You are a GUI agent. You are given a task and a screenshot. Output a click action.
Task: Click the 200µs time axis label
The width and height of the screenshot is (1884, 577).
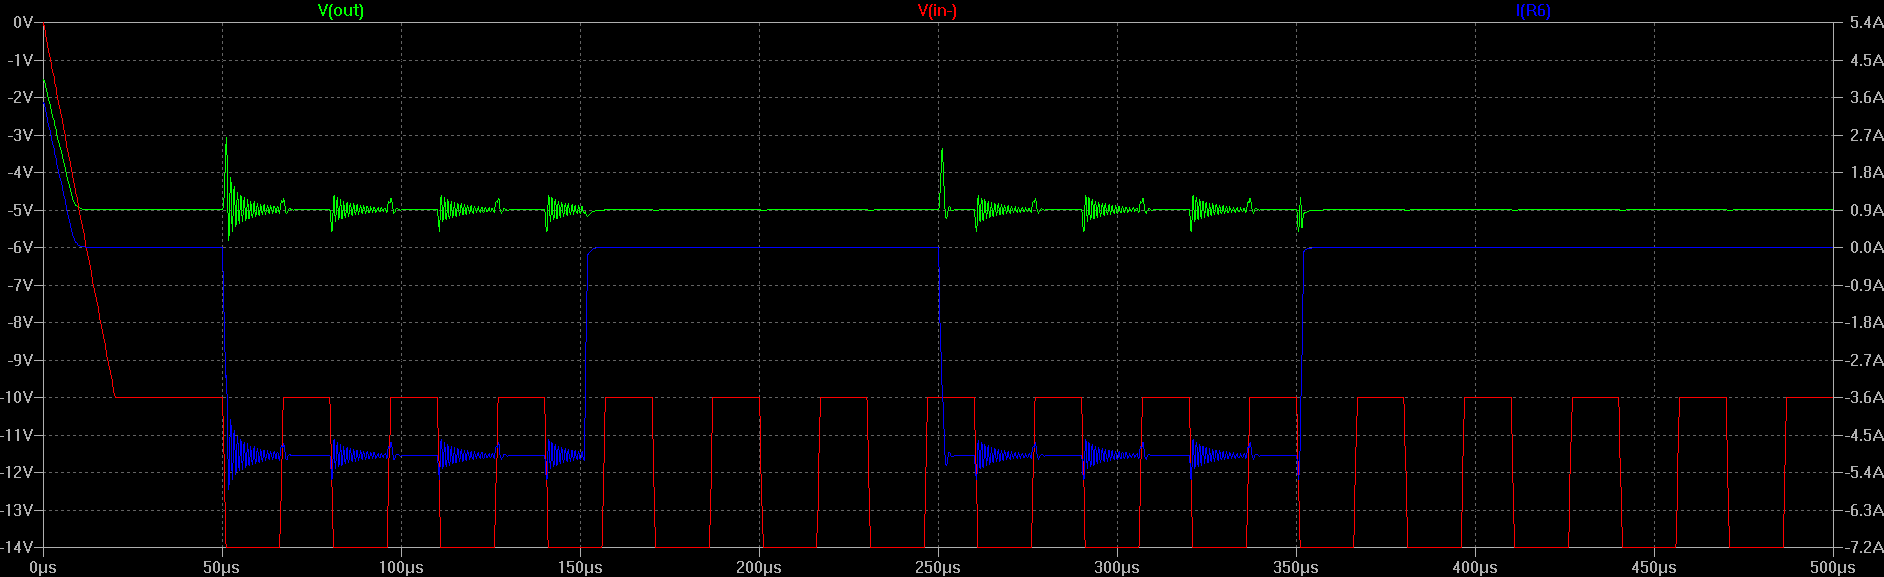759,567
